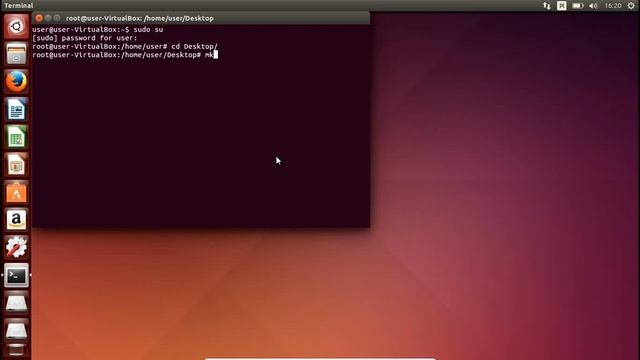The image size is (640, 360).
Task: Open the session gear menu
Action: click(631, 6)
